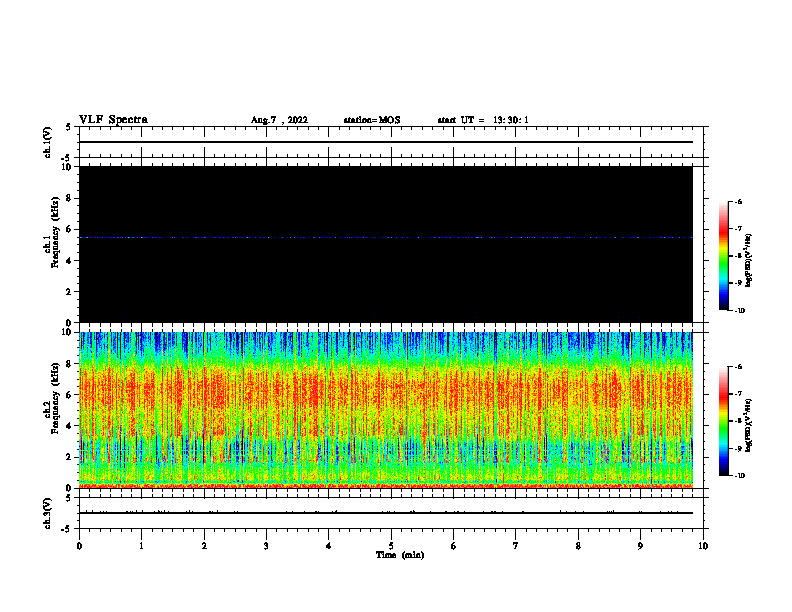
Task: Click time-axis tick label '5'
Action: tap(391, 546)
